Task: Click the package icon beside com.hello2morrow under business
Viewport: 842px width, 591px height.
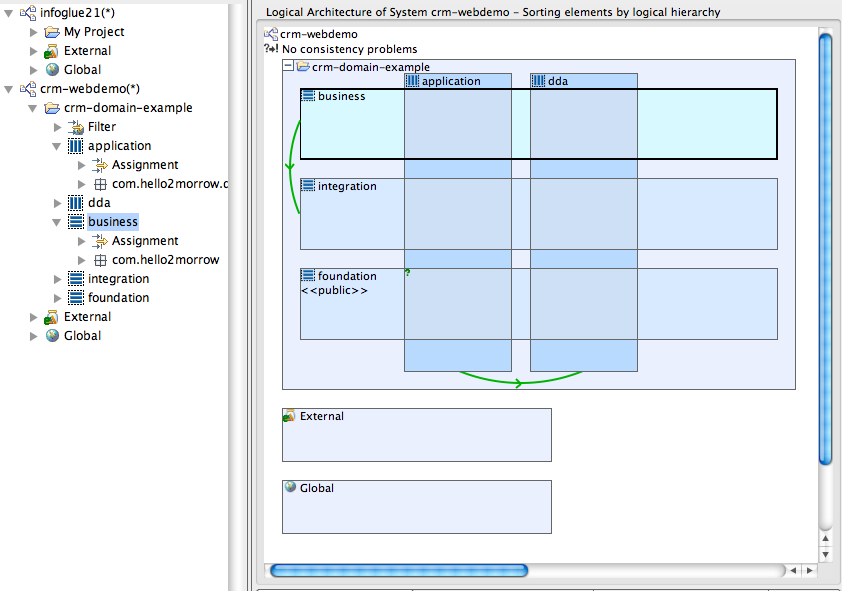Action: (100, 260)
